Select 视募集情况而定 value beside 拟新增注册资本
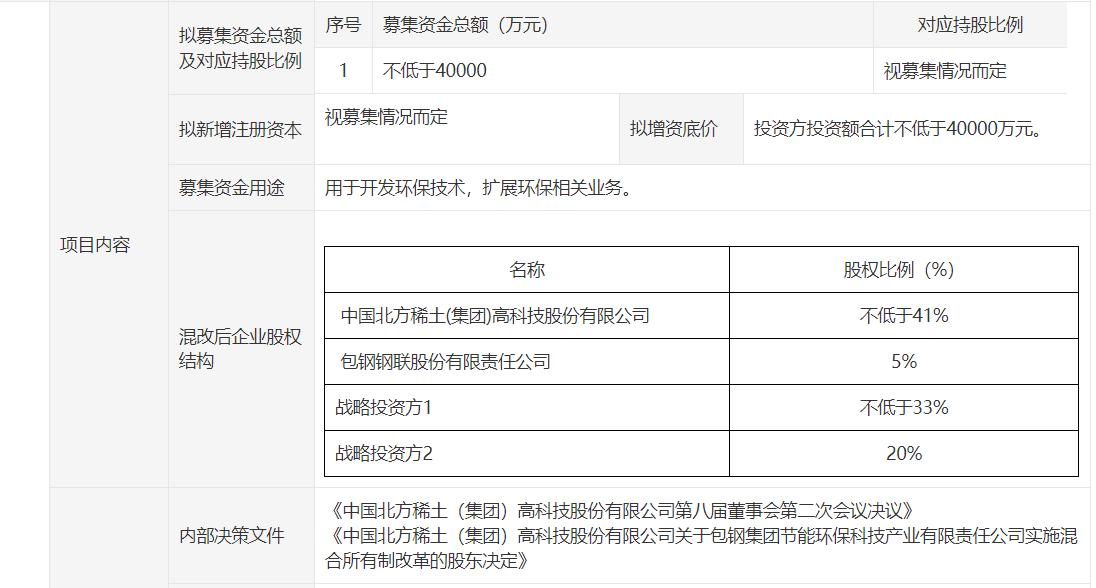This screenshot has width=1096, height=588. (x=387, y=117)
